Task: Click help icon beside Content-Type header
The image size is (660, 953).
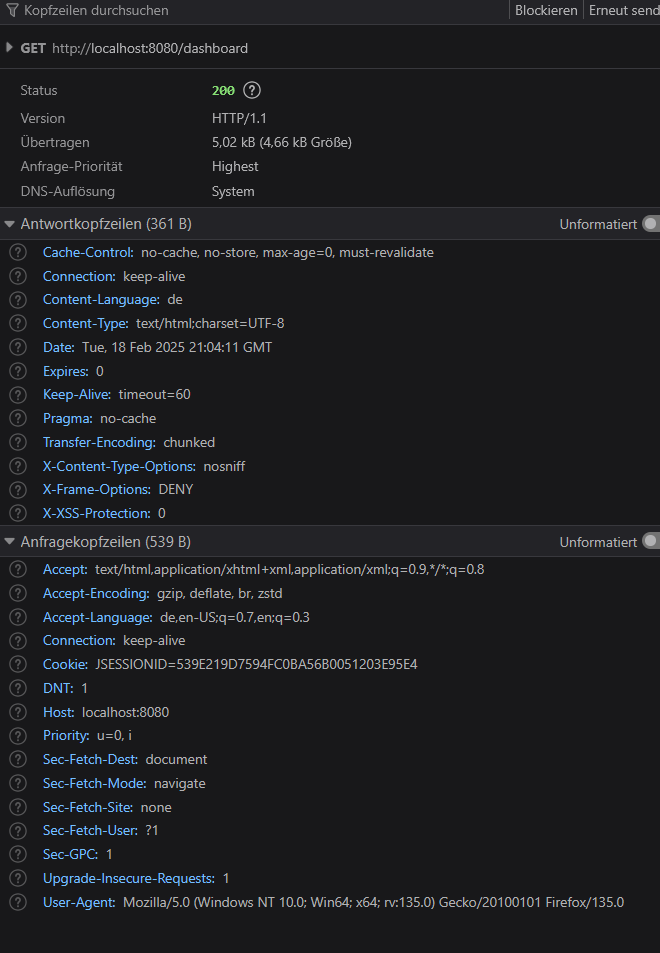Action: (x=18, y=323)
